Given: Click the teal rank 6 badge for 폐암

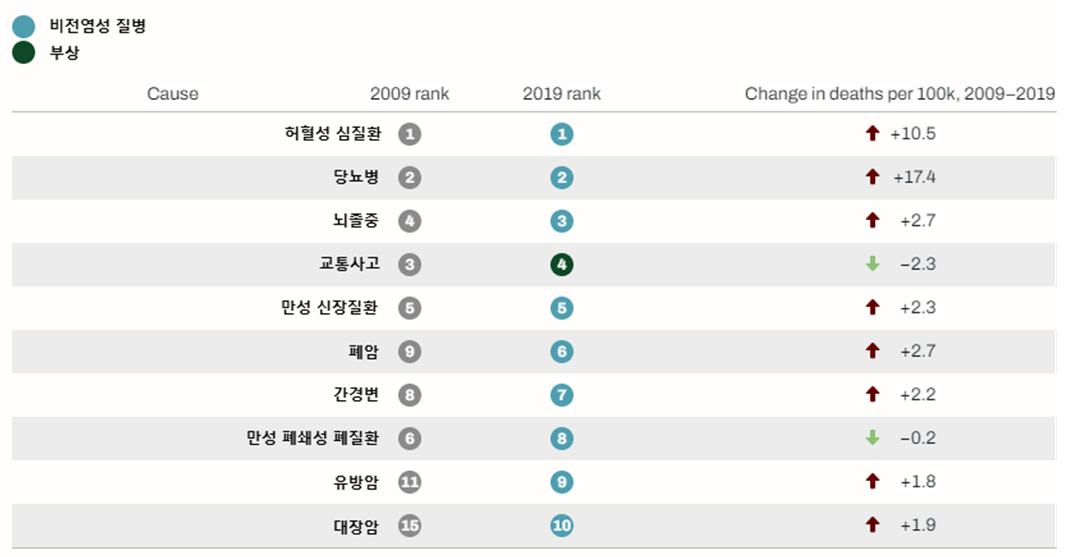Looking at the screenshot, I should tap(562, 352).
